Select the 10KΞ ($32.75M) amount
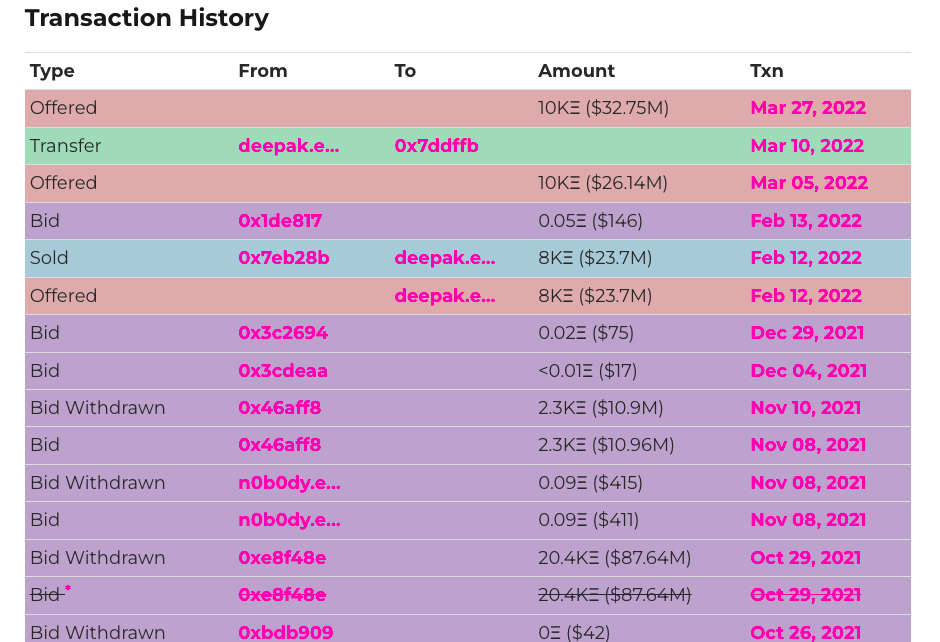The image size is (940, 642). 603,108
